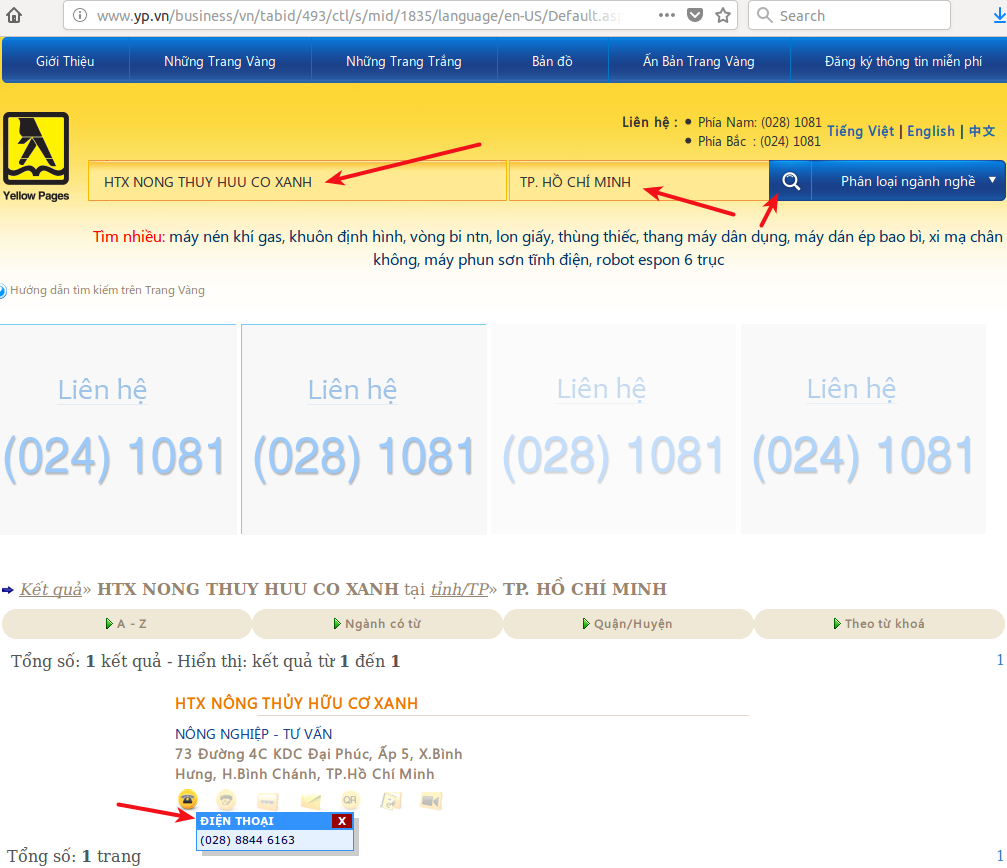Click the telephone icon of the listing

tap(188, 799)
